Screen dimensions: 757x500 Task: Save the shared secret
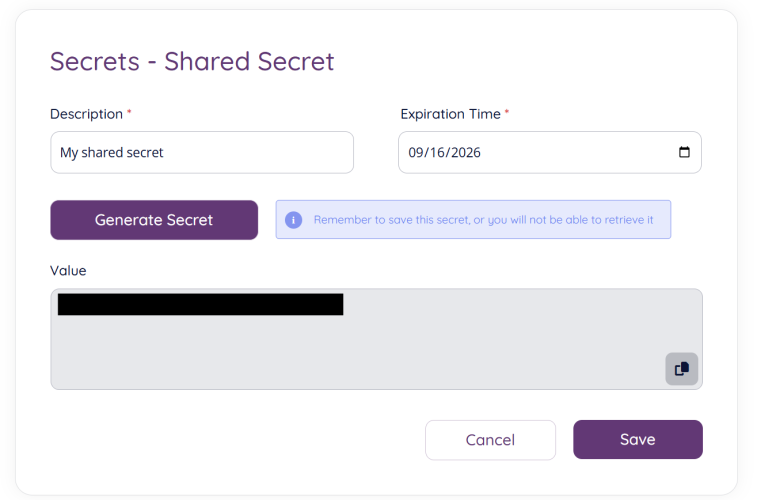tap(637, 440)
